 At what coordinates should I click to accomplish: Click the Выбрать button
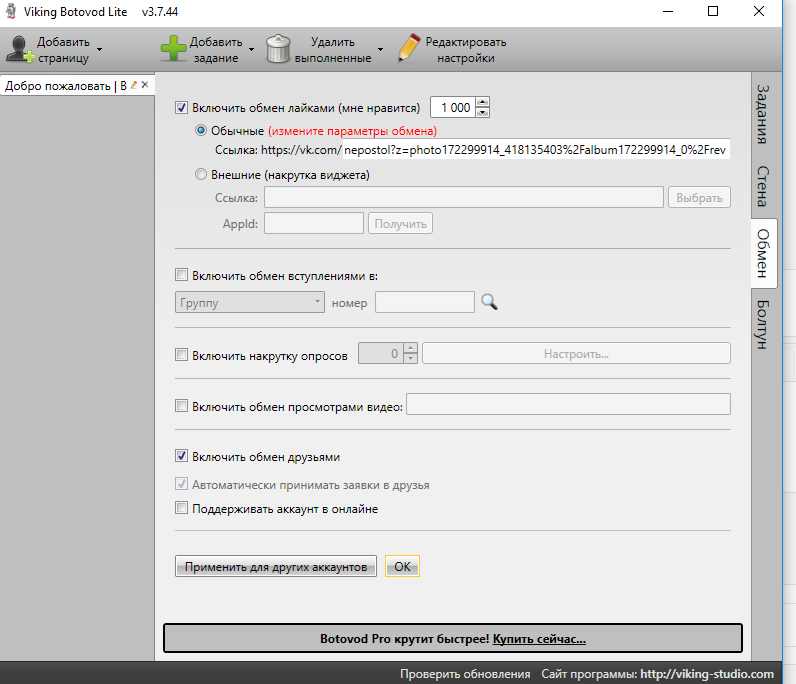(700, 198)
